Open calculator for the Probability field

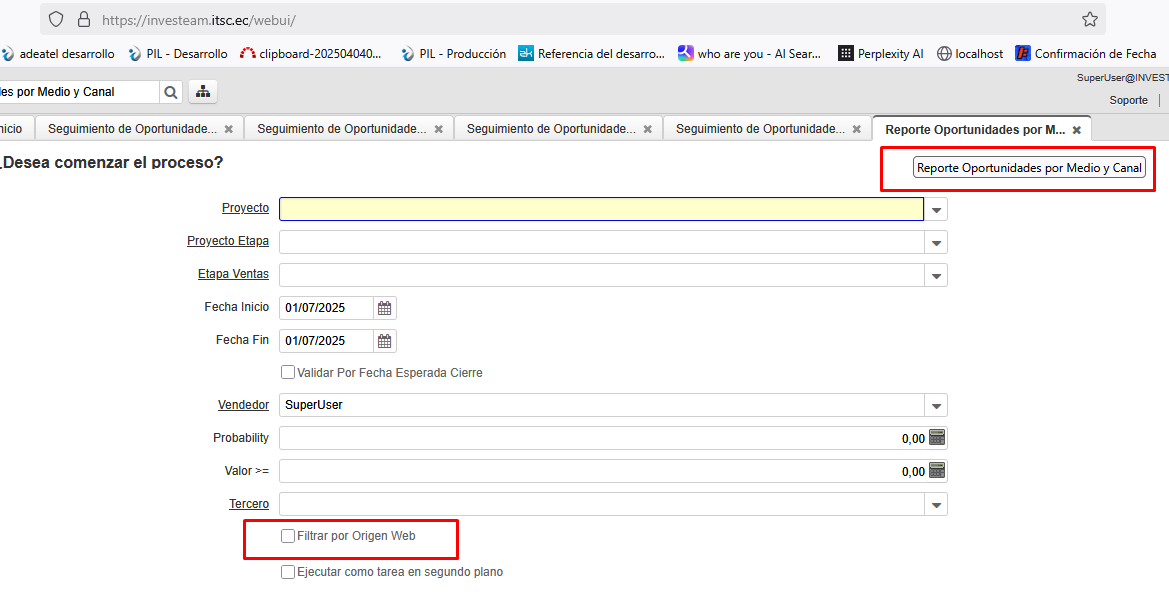(x=937, y=438)
